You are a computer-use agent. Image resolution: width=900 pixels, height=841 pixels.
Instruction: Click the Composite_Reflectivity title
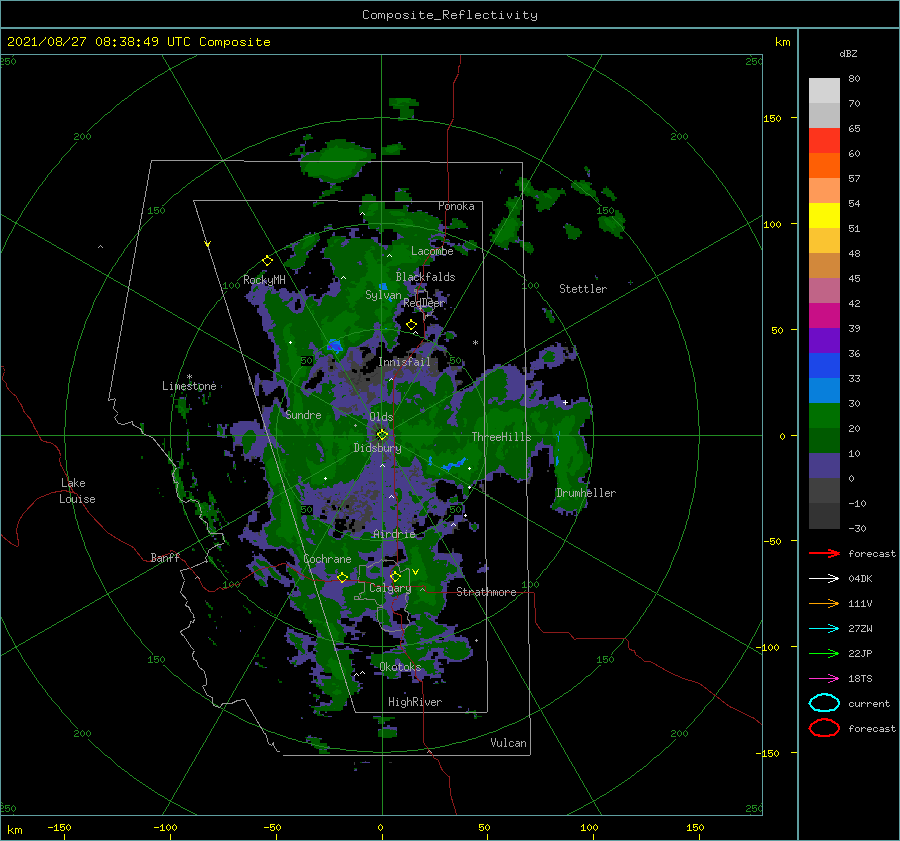point(450,15)
